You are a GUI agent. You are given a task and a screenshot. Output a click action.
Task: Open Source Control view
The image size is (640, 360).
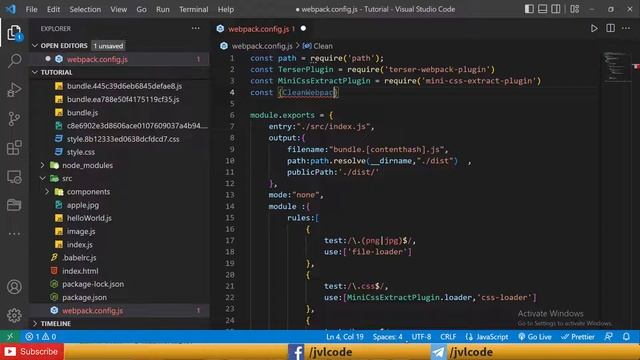pyautogui.click(x=14, y=118)
